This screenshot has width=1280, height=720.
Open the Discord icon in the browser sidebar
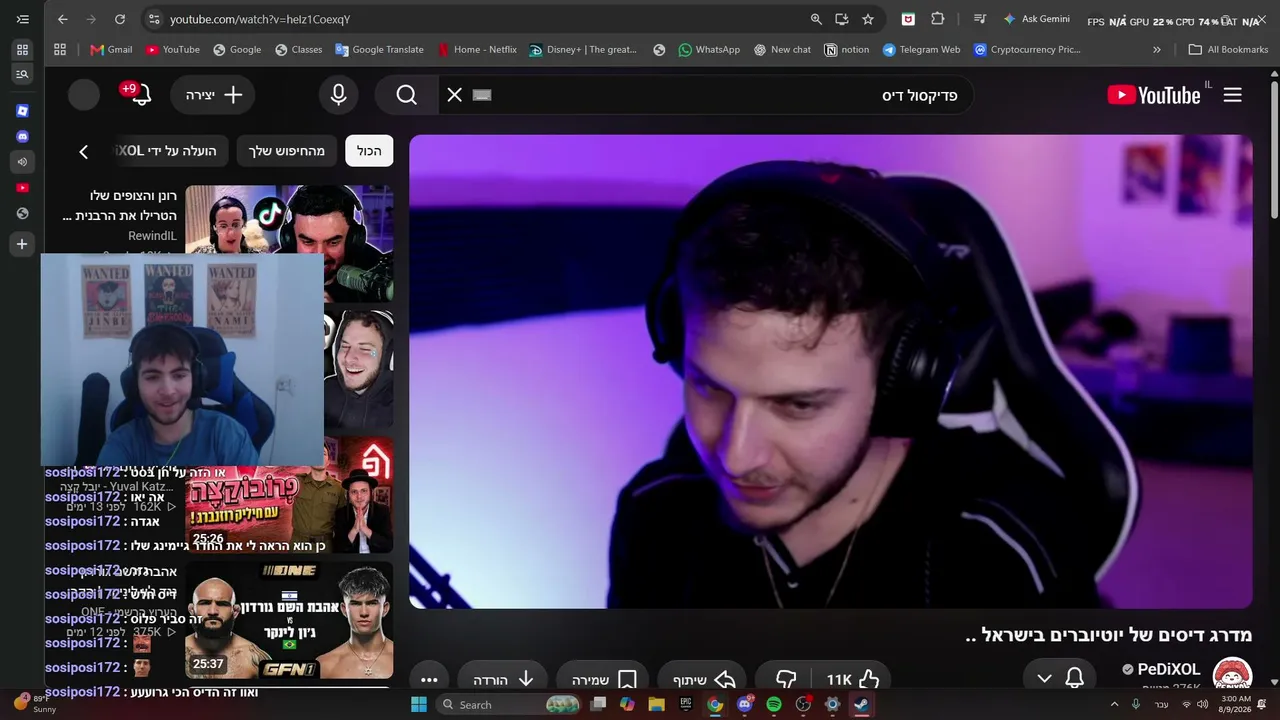click(x=22, y=136)
